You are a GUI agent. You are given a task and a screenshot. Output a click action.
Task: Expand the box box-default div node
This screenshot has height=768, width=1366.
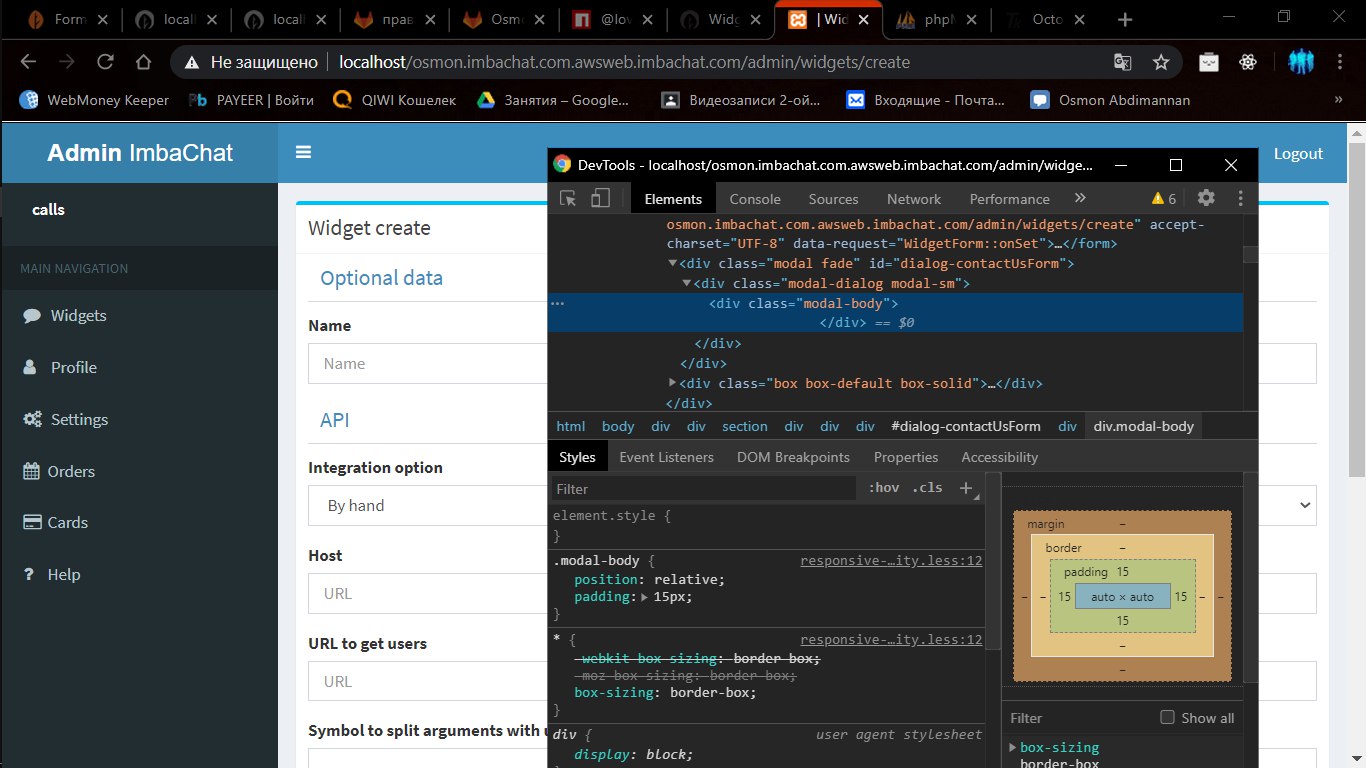673,383
